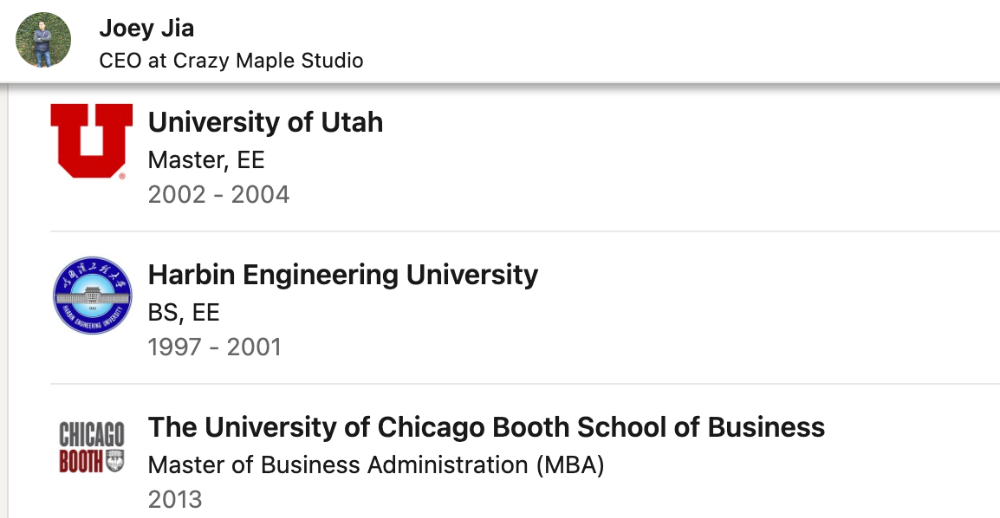Viewport: 1000px width, 518px height.
Task: Click Joey Jia's profile photo
Action: pyautogui.click(x=43, y=40)
